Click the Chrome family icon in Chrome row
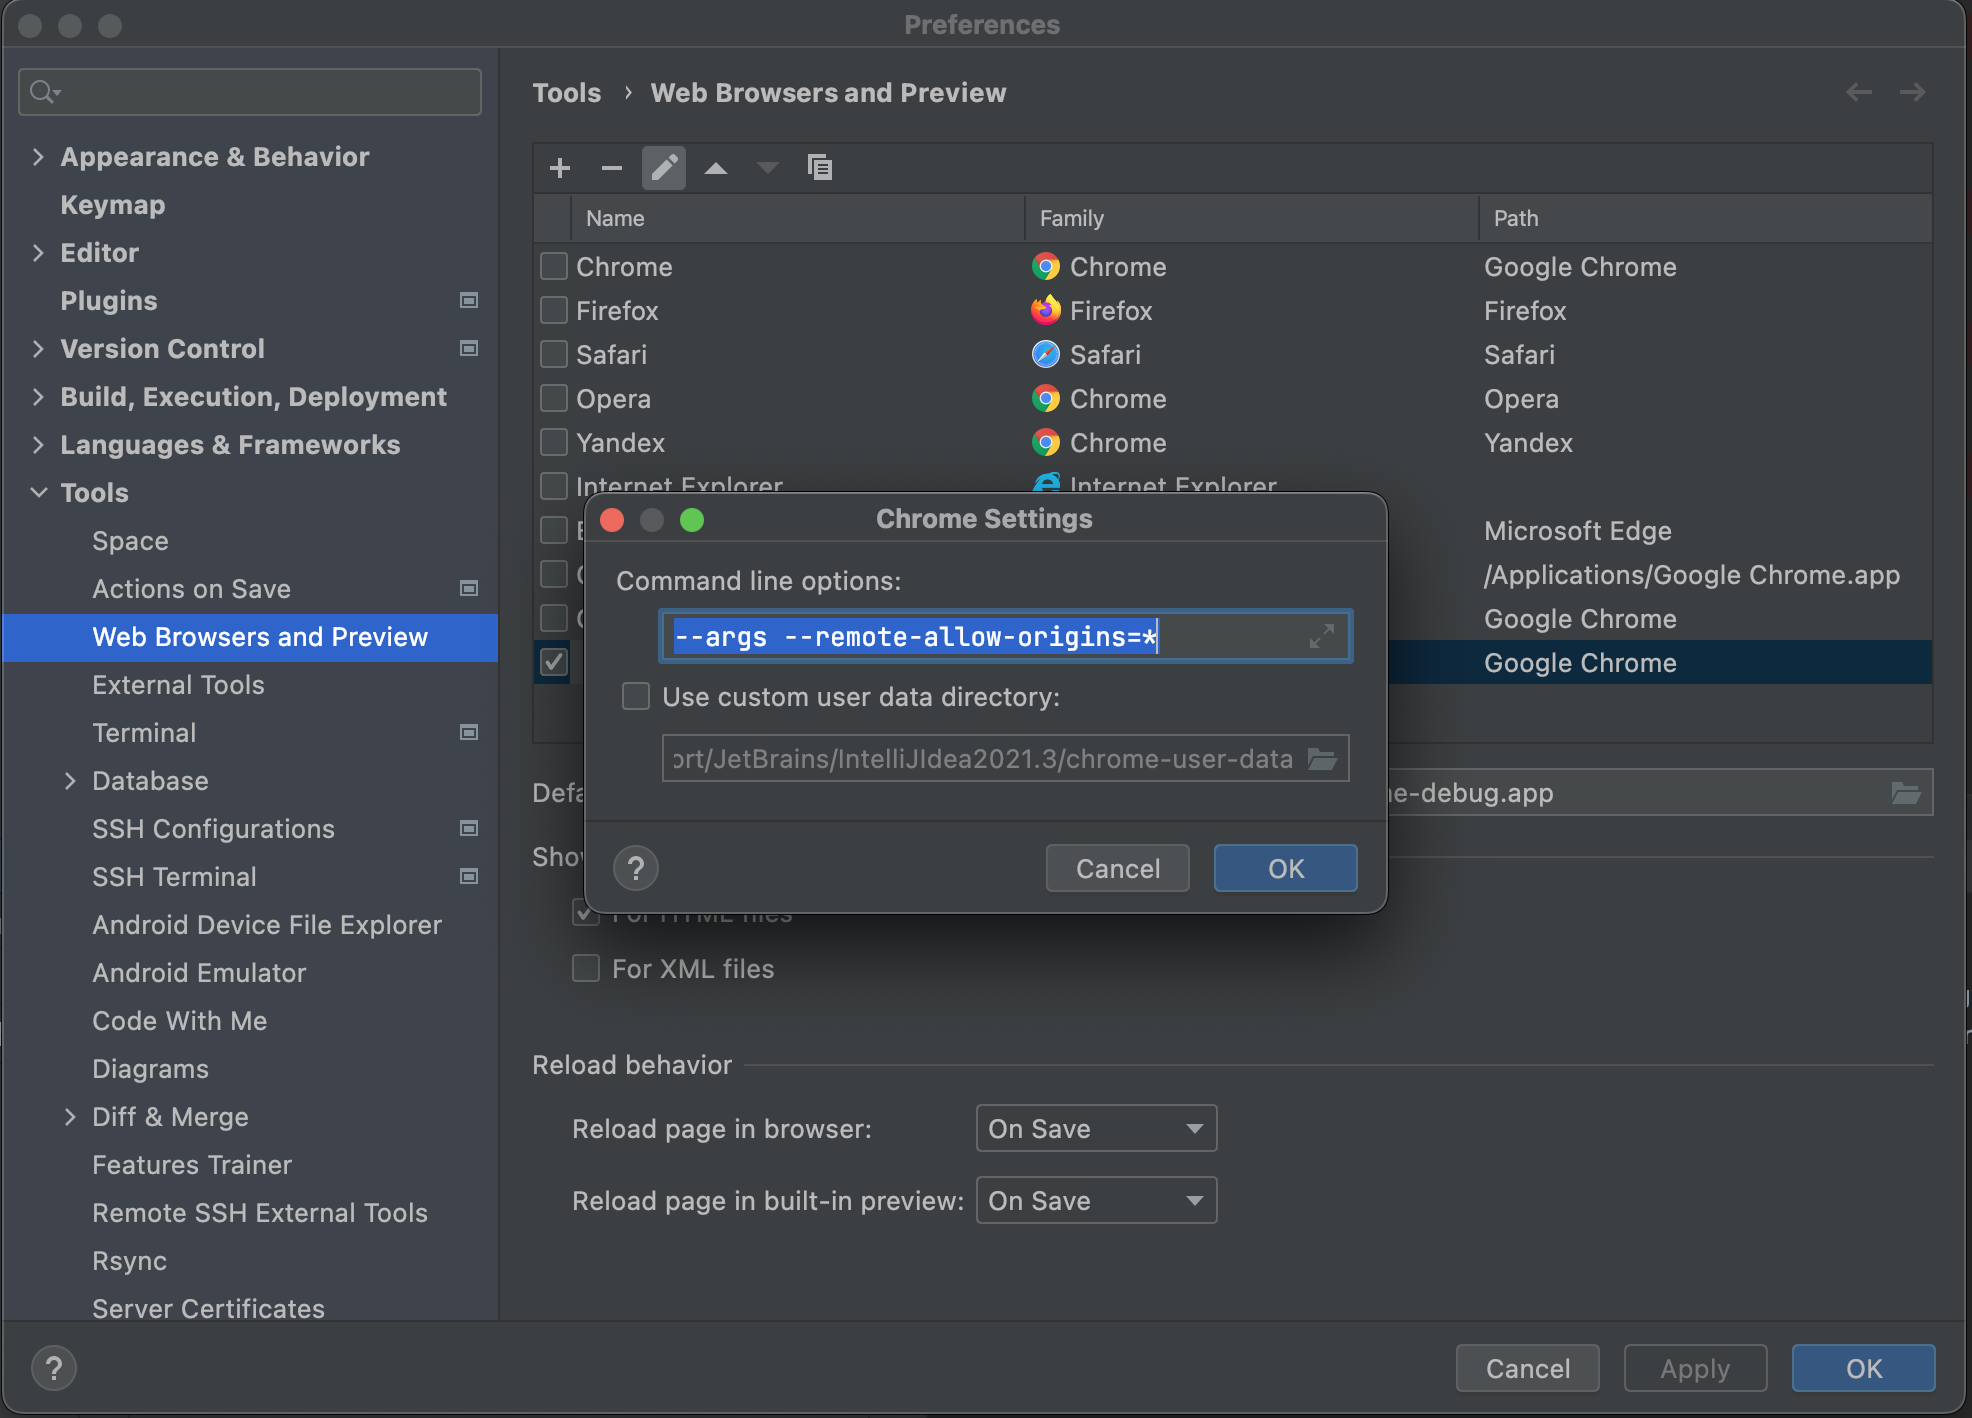Viewport: 1972px width, 1418px height. (x=1046, y=267)
